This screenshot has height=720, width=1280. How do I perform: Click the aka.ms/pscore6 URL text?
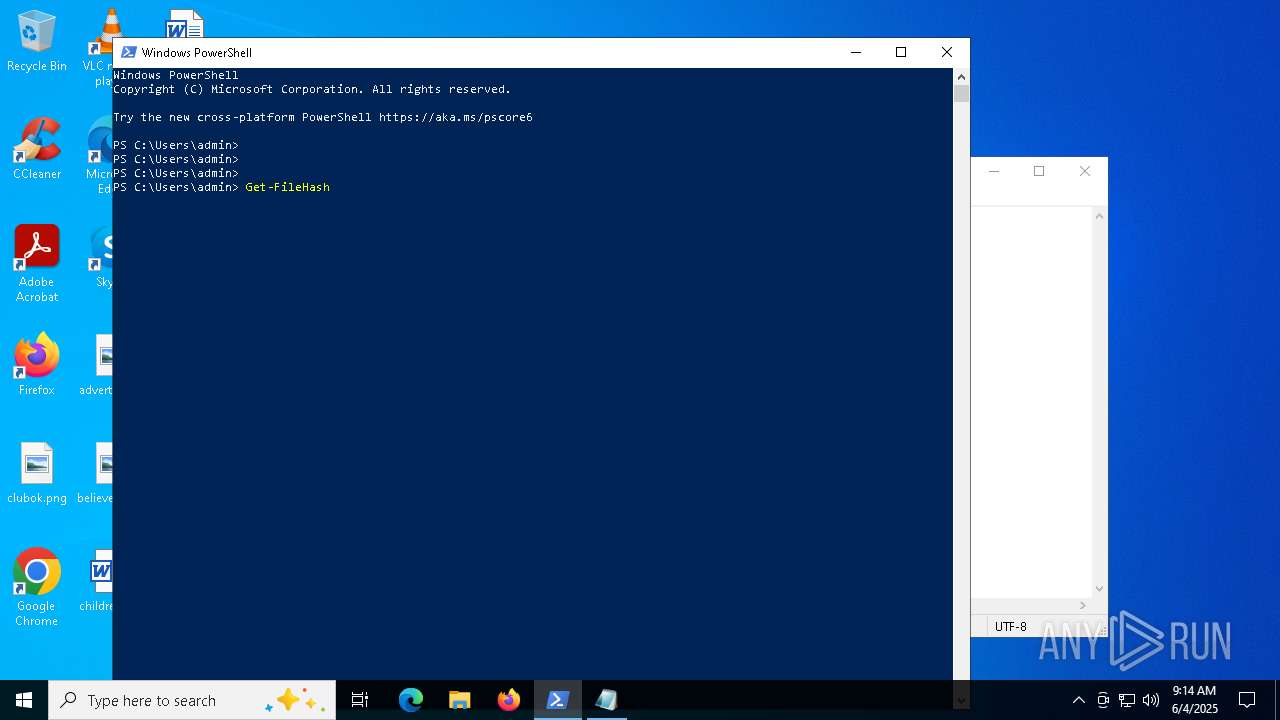pyautogui.click(x=456, y=117)
